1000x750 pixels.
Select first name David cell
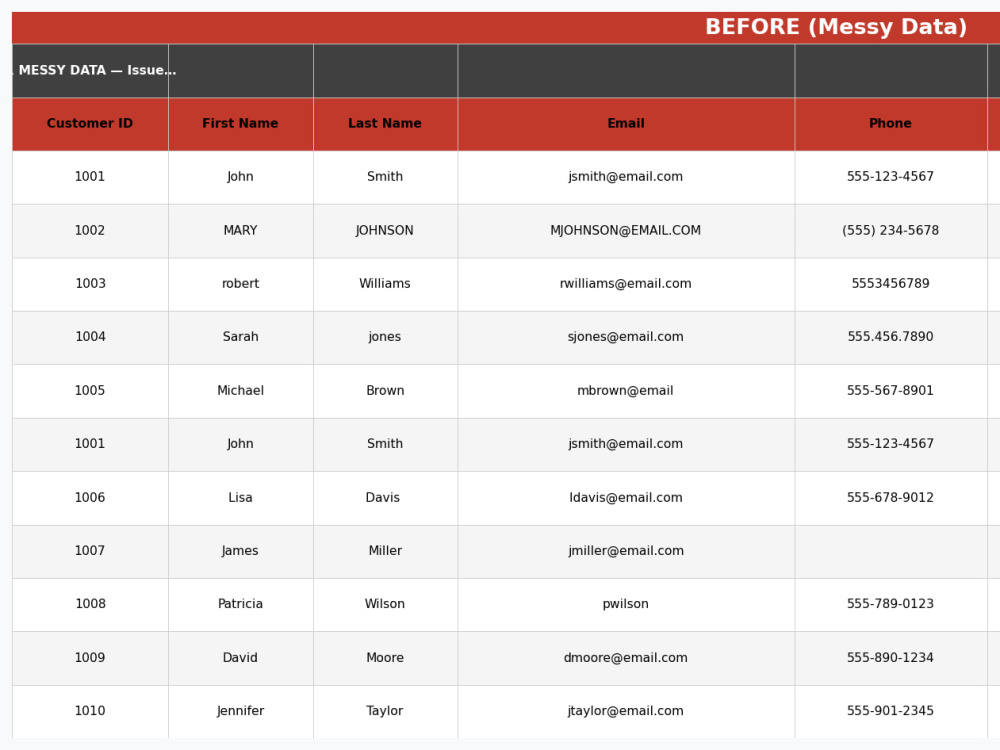pyautogui.click(x=240, y=658)
